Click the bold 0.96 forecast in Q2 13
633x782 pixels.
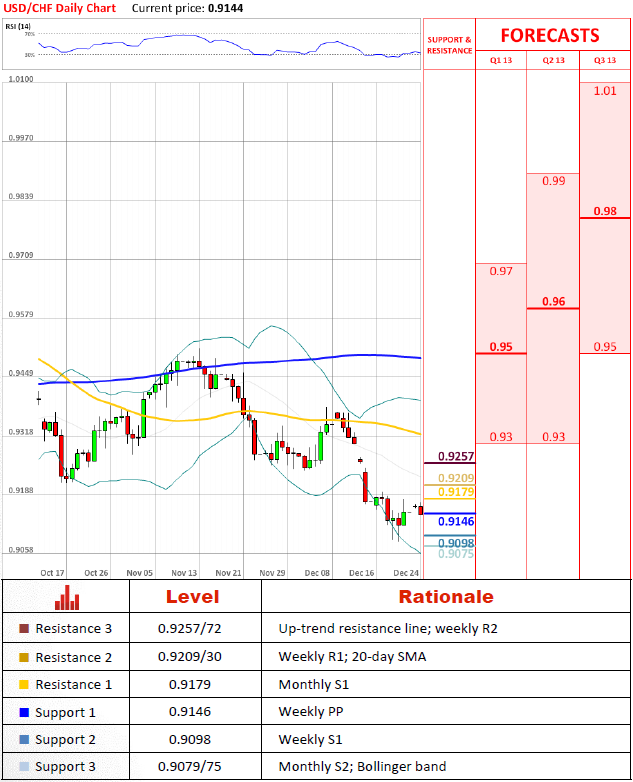[553, 301]
